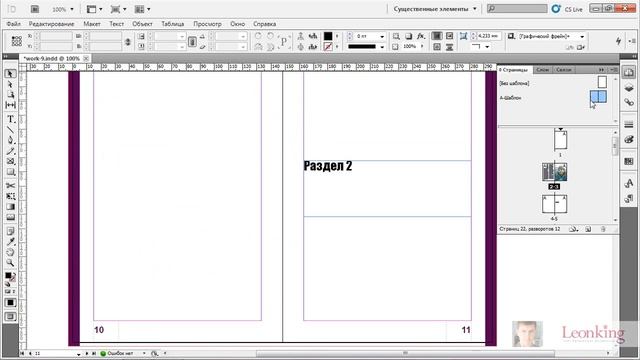Open the Arrange Documents dropdown
Screen dimensions: 640x360
pos(142,9)
